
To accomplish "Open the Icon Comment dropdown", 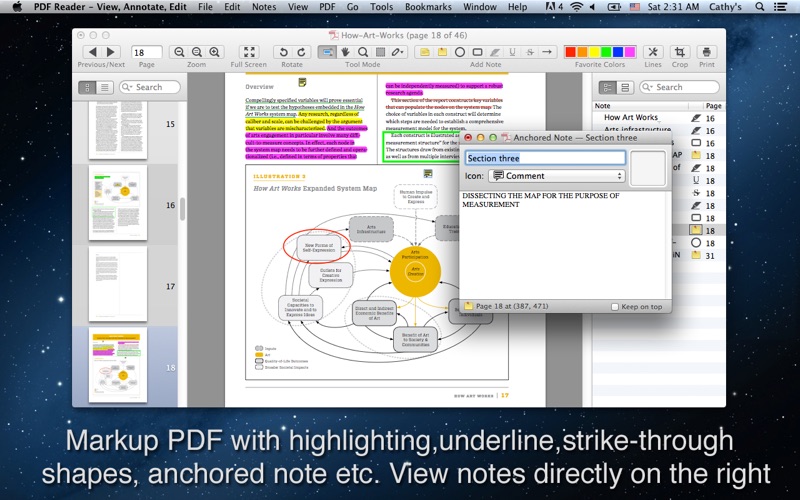I will coord(557,176).
